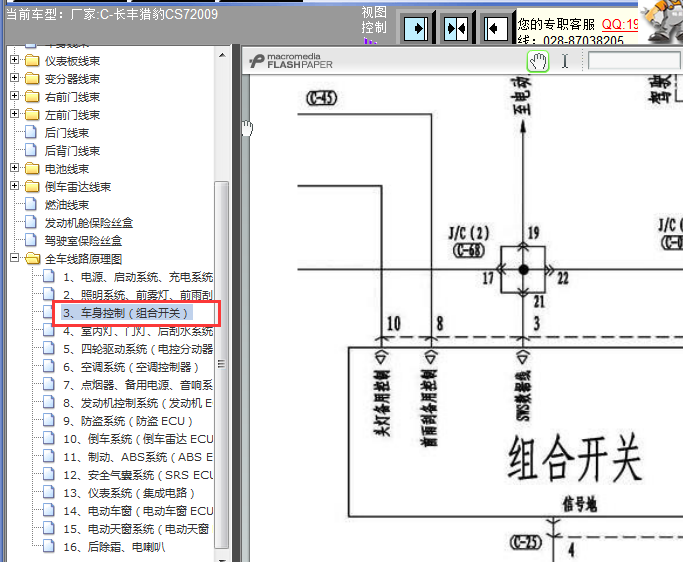Image resolution: width=683 pixels, height=562 pixels.
Task: Click the tree panel vertical scrollbar thumb
Action: coord(222,365)
